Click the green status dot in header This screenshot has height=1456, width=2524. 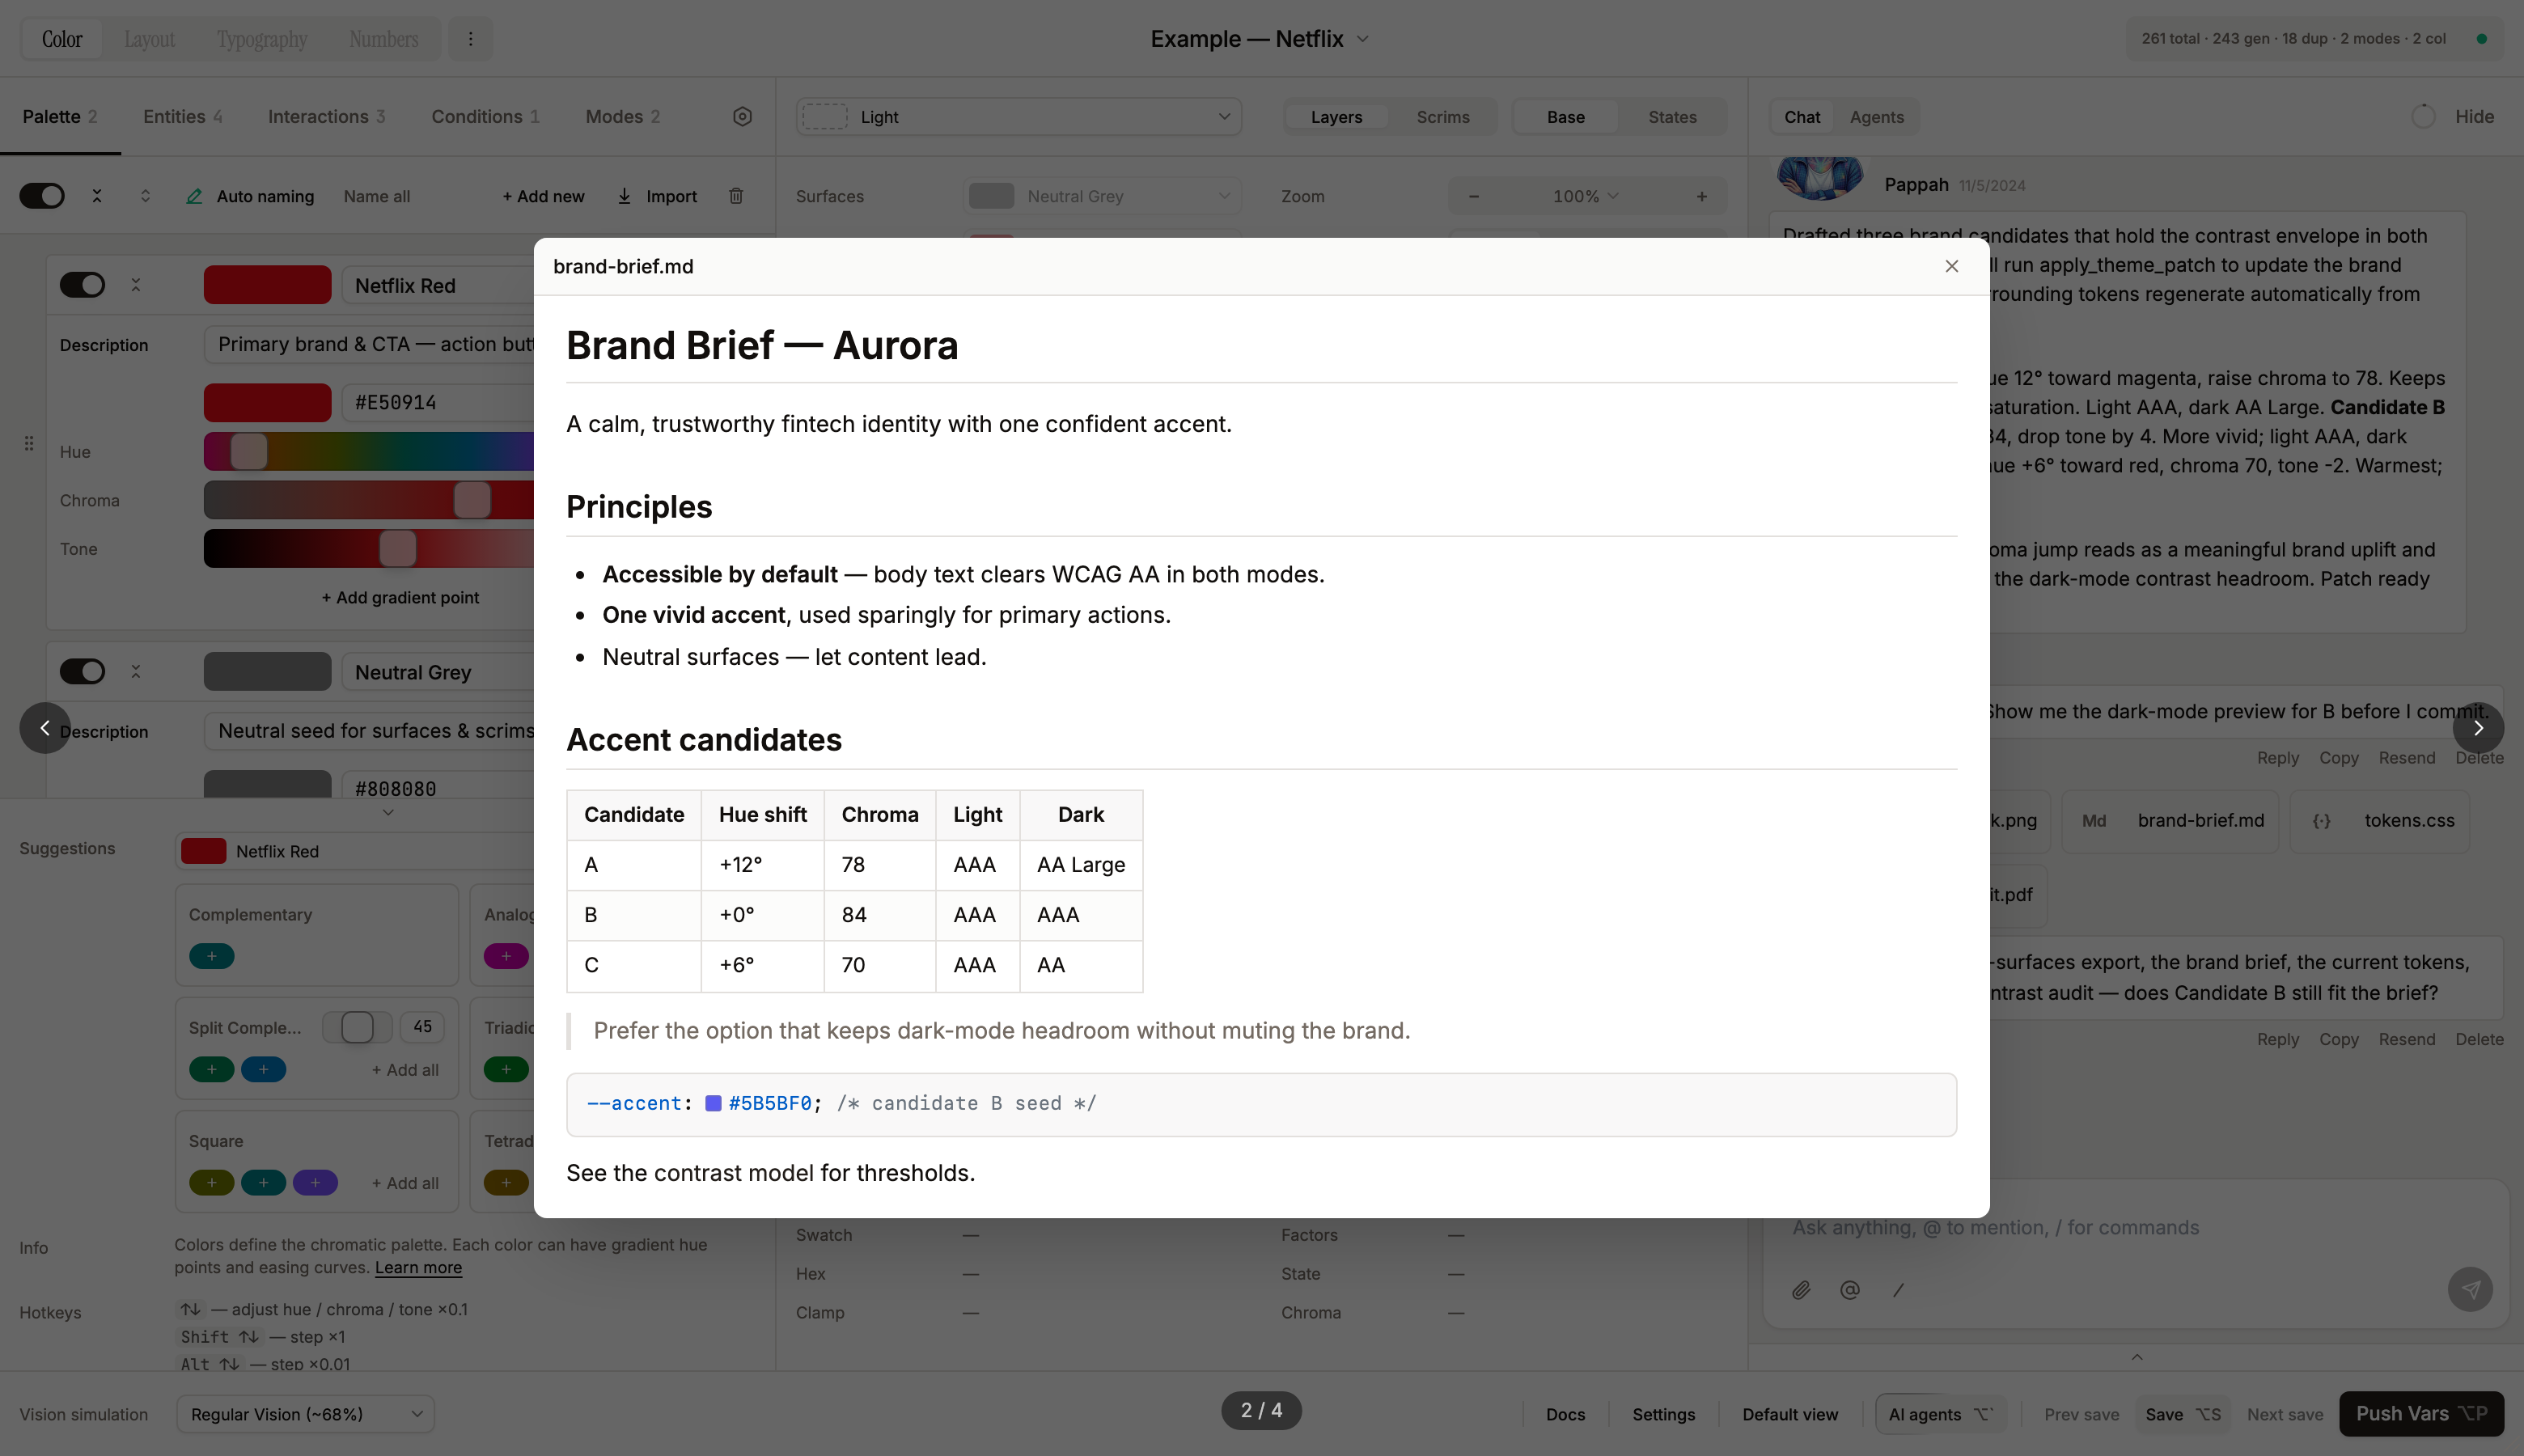(2481, 39)
